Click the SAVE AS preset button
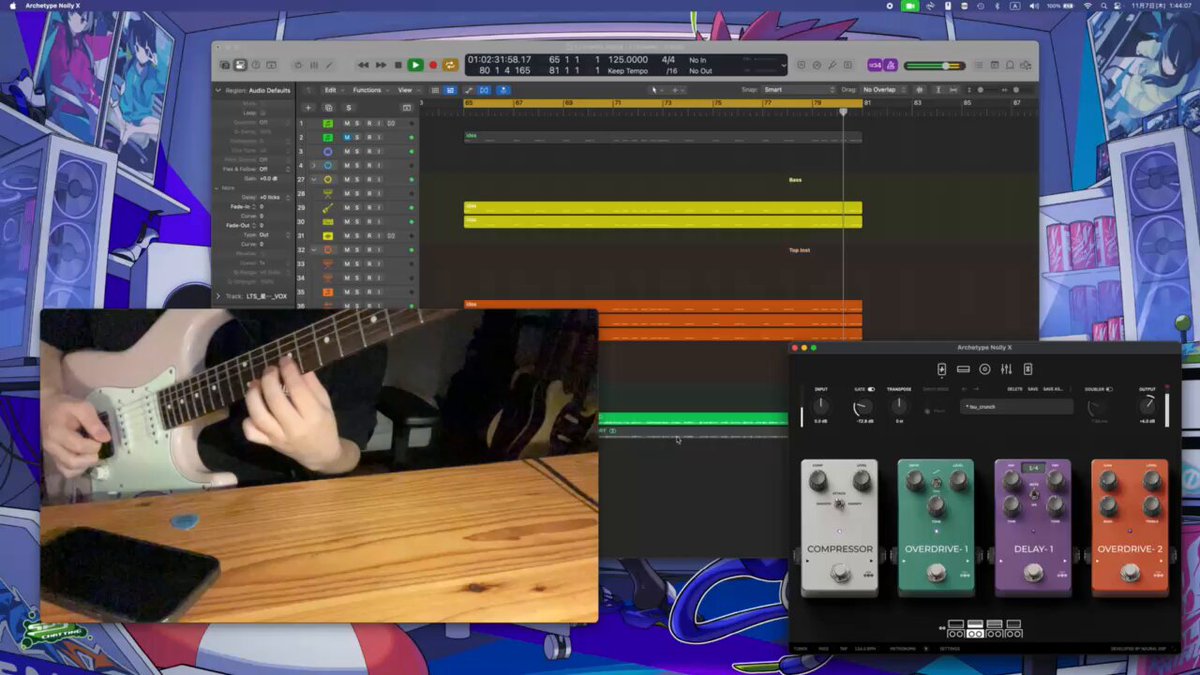This screenshot has width=1200, height=675. point(1052,389)
